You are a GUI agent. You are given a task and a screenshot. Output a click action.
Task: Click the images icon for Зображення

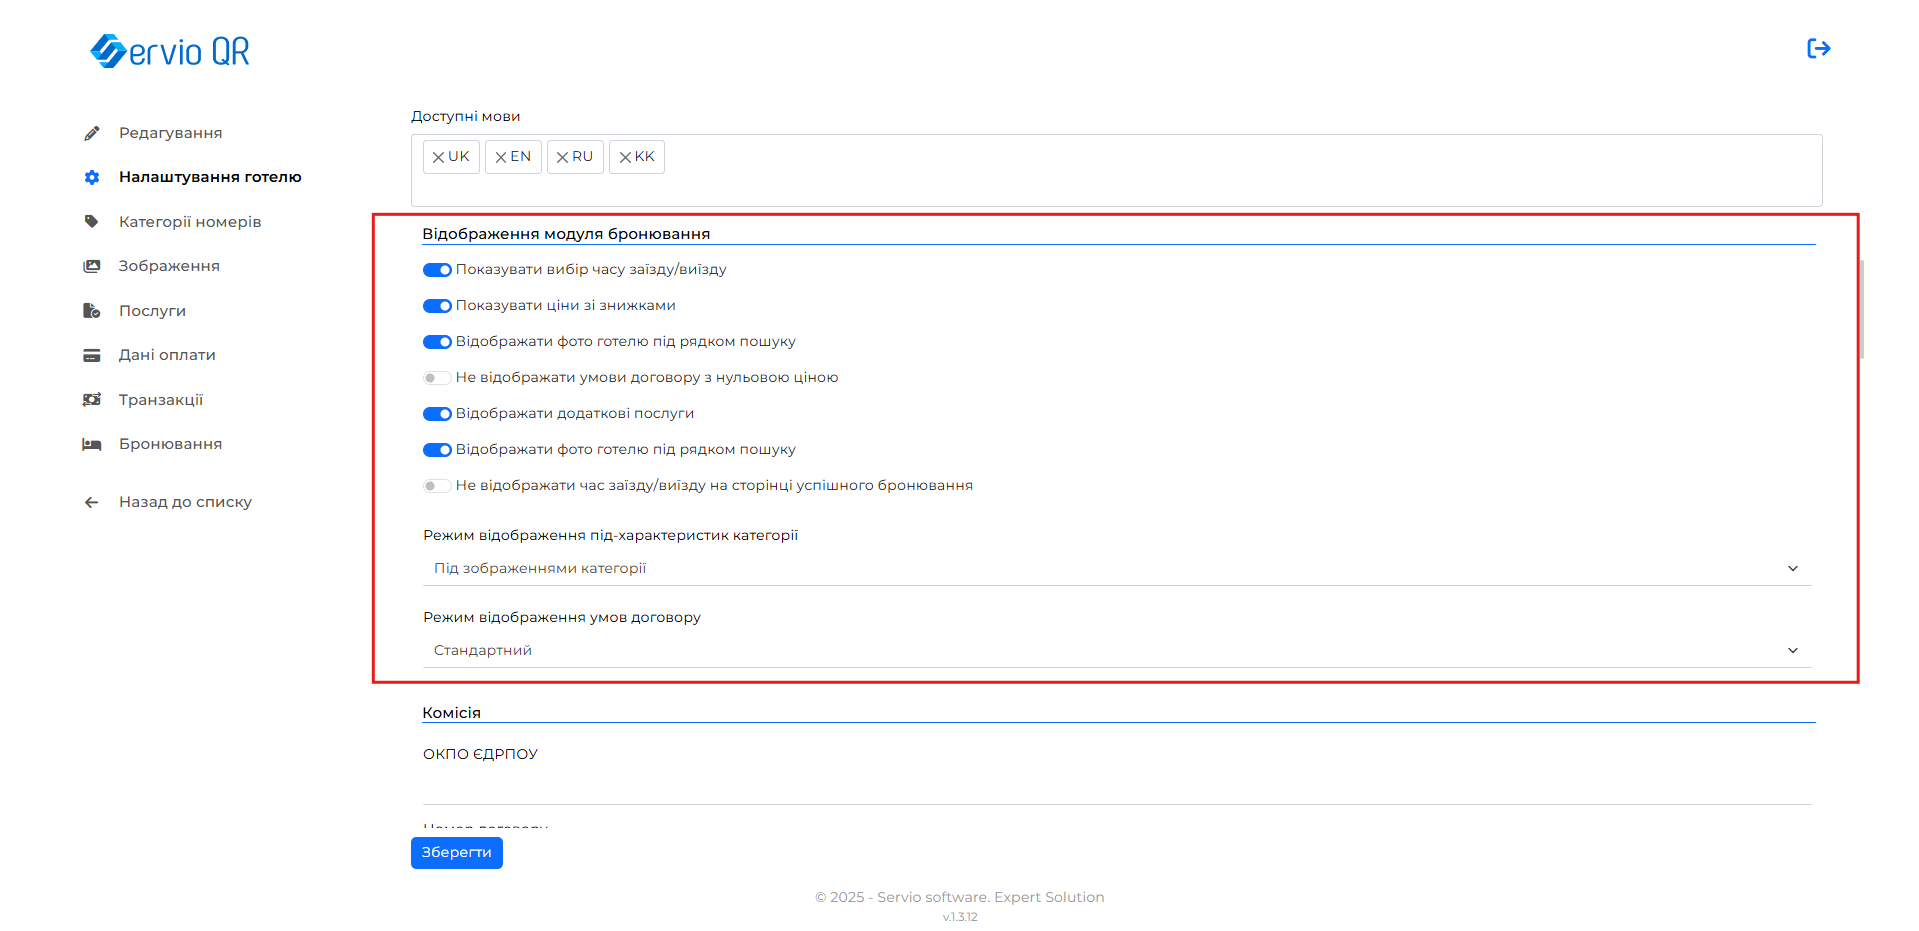click(x=92, y=266)
